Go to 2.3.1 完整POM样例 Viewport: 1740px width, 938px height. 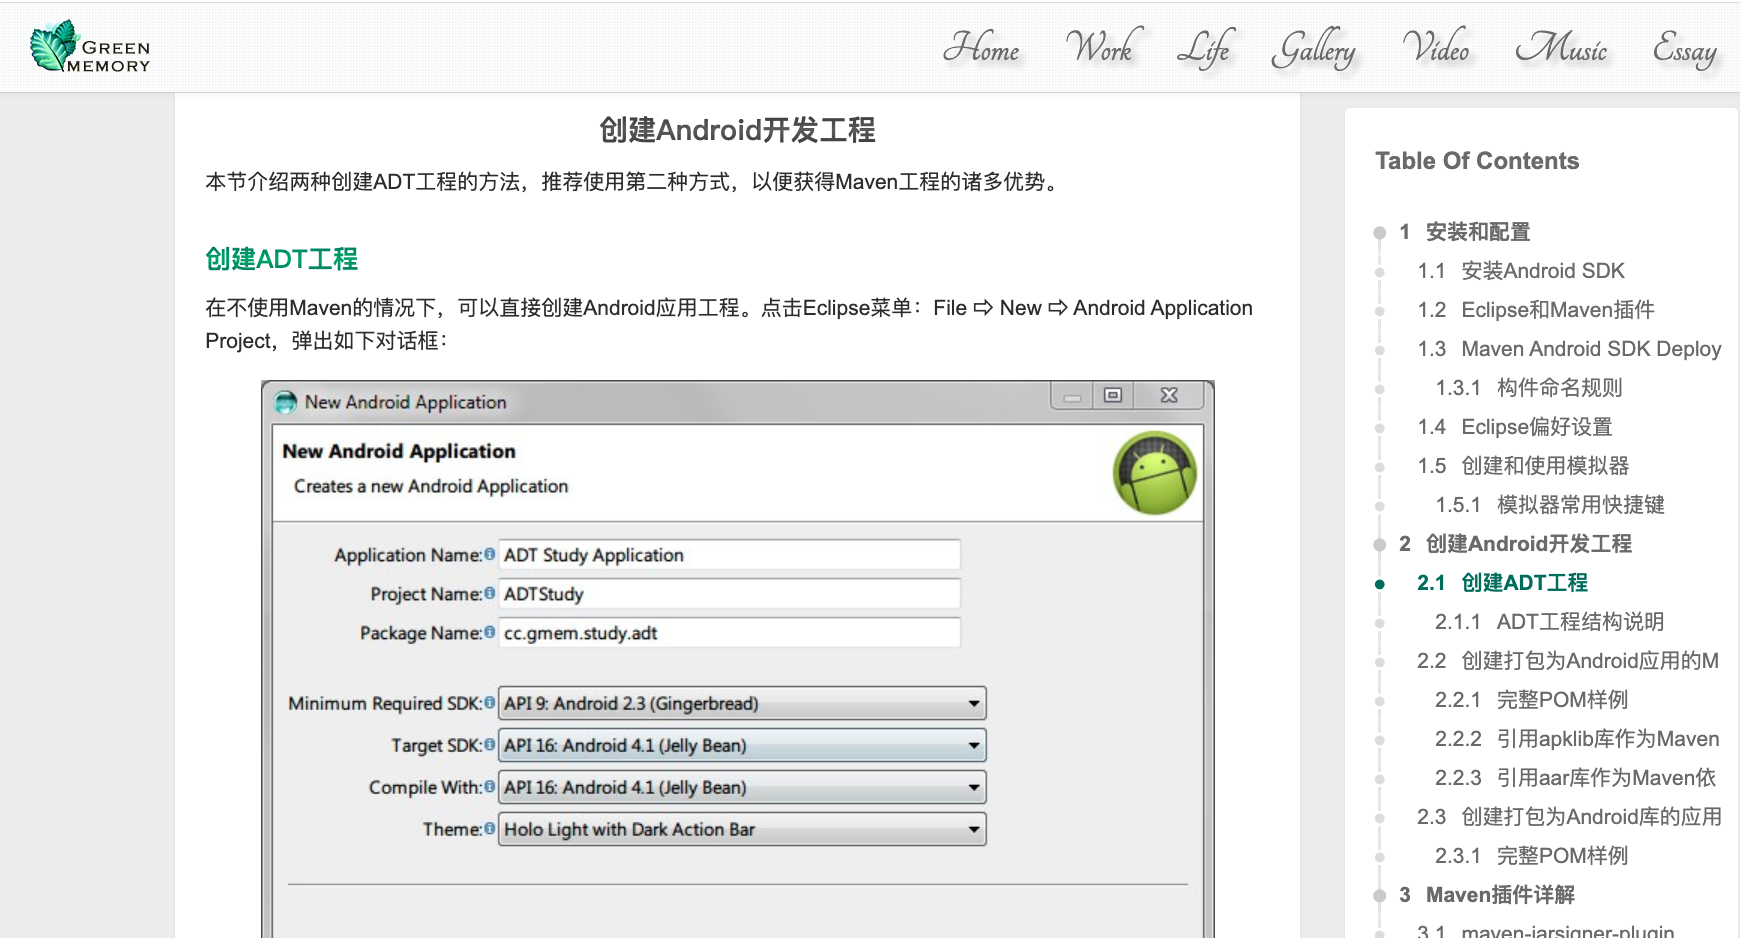(1531, 856)
